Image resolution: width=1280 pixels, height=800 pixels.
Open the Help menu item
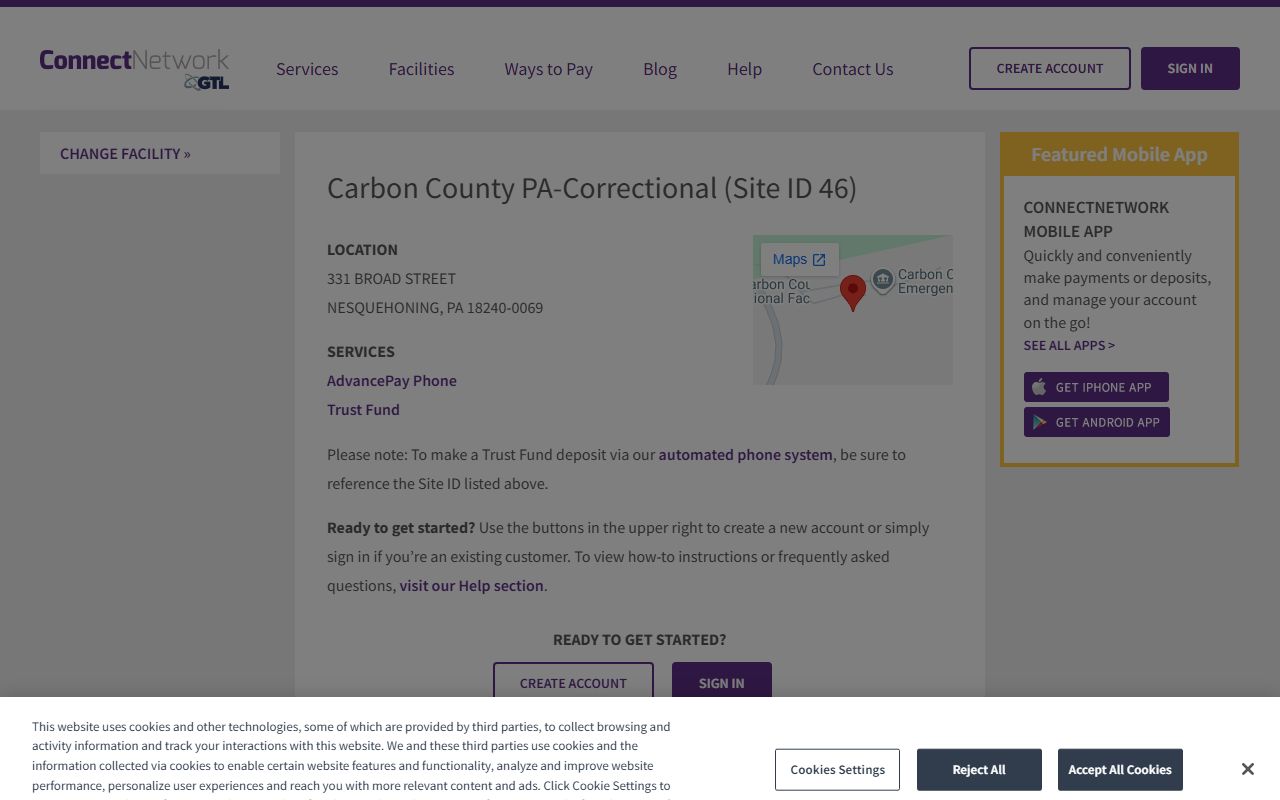pos(744,69)
